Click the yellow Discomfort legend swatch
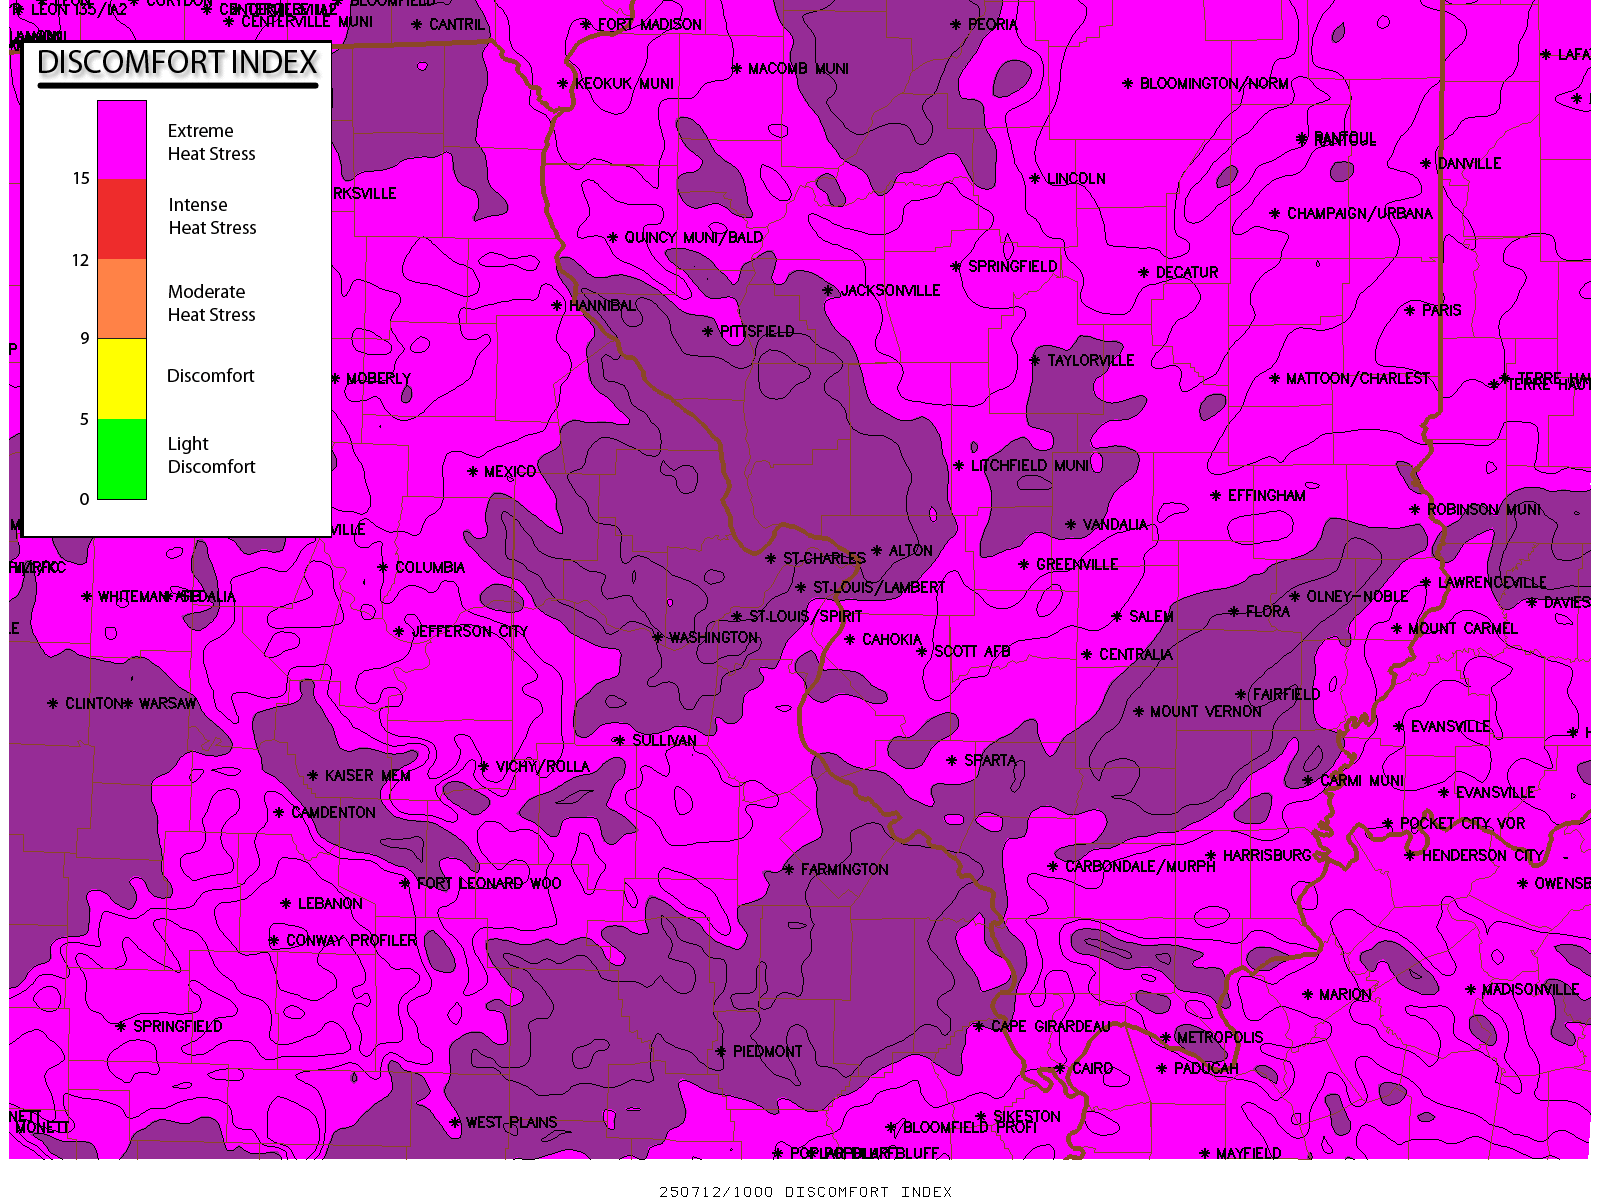 click(122, 379)
